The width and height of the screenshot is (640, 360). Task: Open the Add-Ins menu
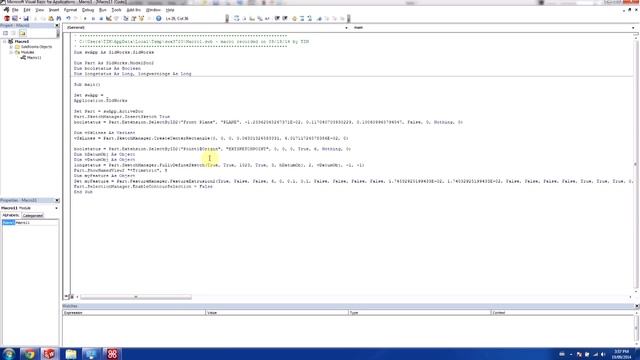pos(133,10)
